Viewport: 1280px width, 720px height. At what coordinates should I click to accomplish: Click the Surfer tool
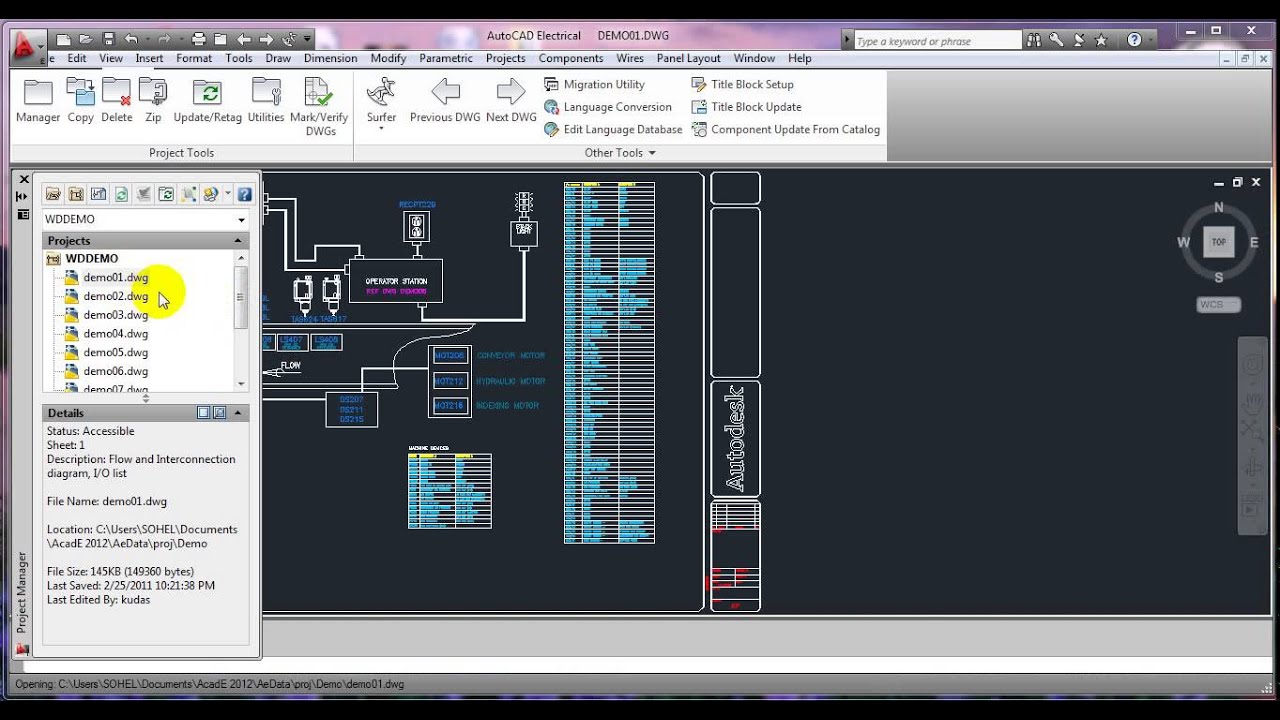(381, 101)
